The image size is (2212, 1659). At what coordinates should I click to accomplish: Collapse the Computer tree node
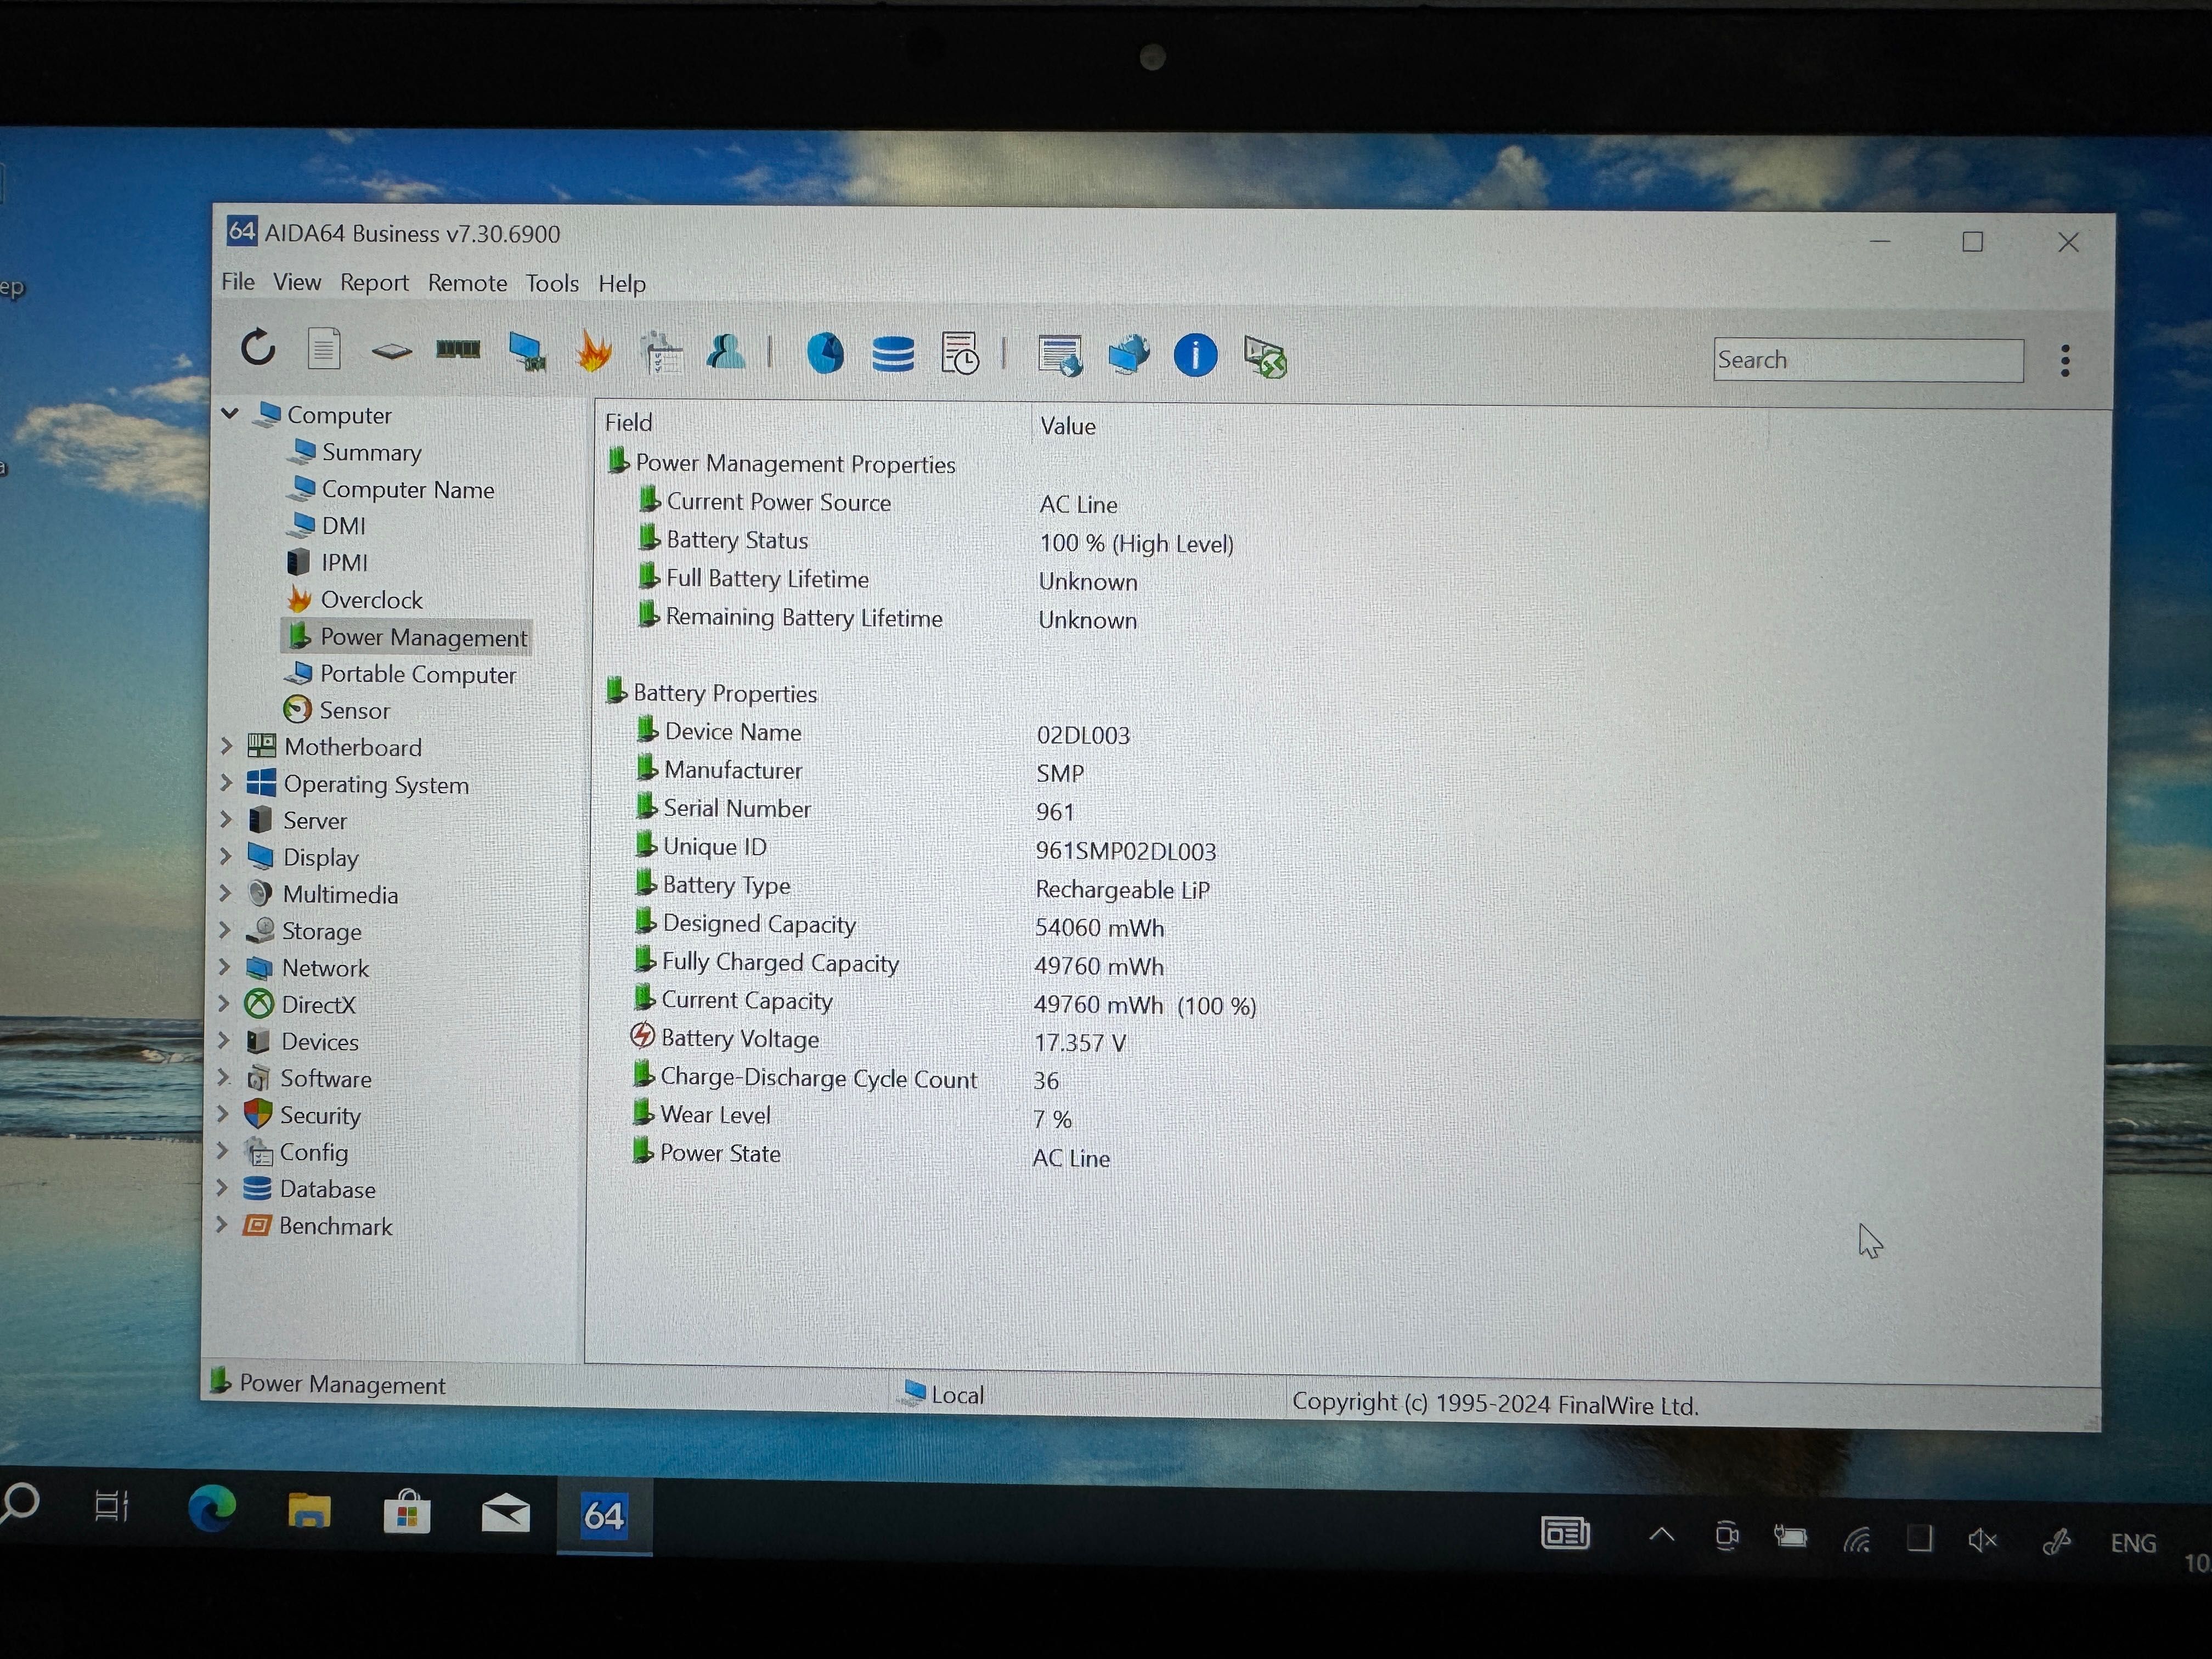[x=230, y=413]
